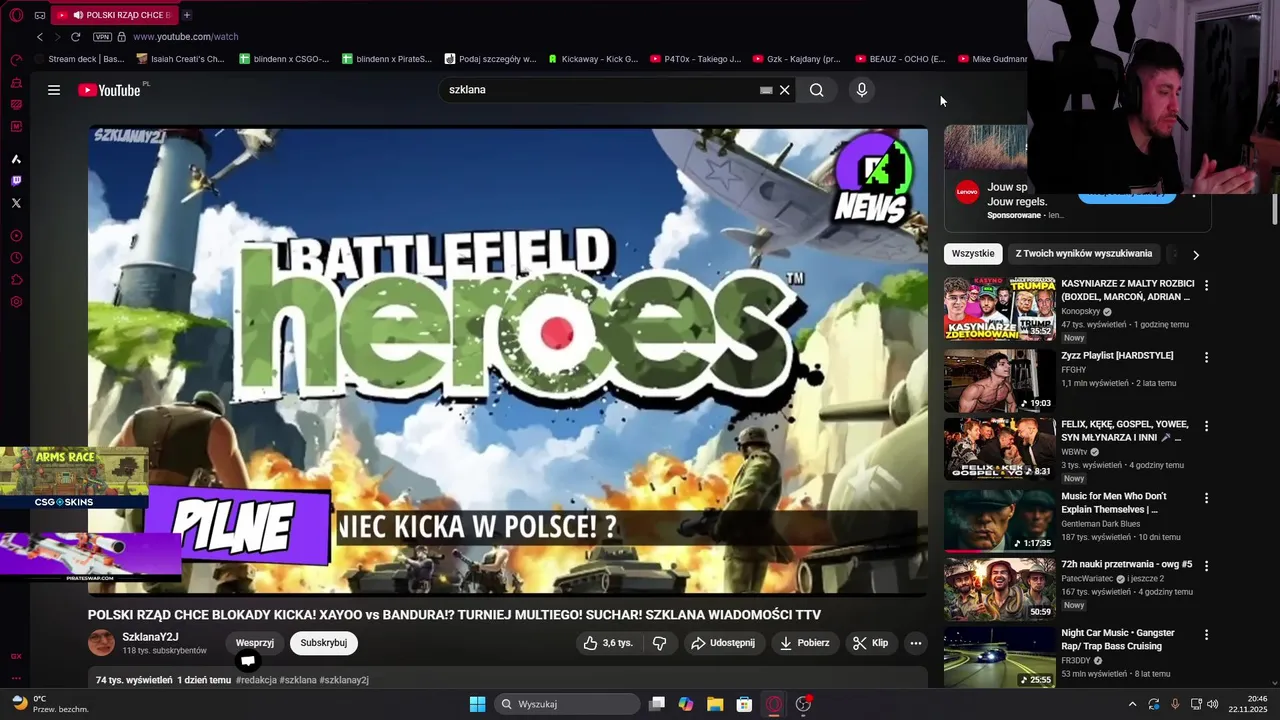Screen dimensions: 1280x720
Task: Open Windows Start menu
Action: pos(478,704)
